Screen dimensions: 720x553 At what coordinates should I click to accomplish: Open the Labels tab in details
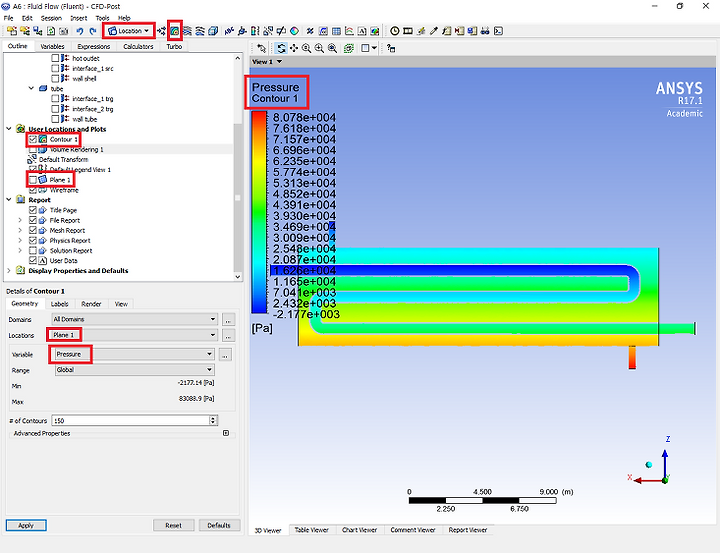coord(59,304)
